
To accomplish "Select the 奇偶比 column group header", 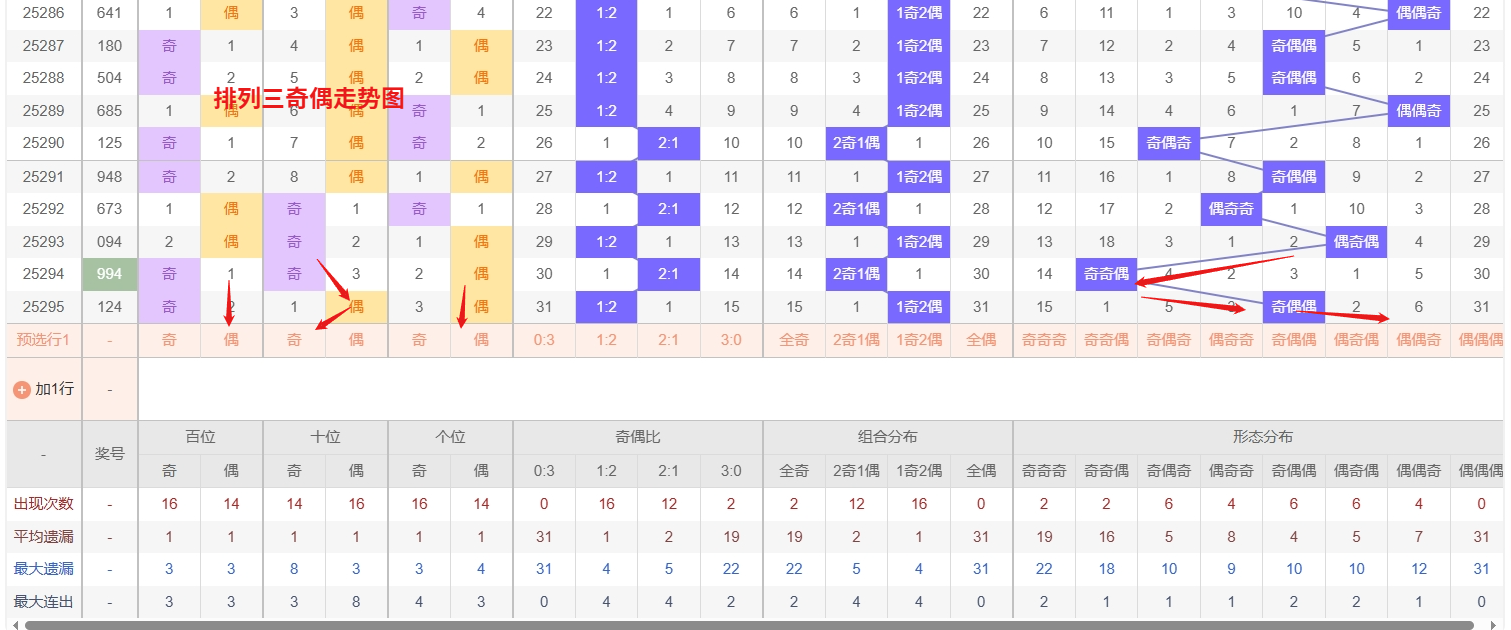I will coord(637,437).
